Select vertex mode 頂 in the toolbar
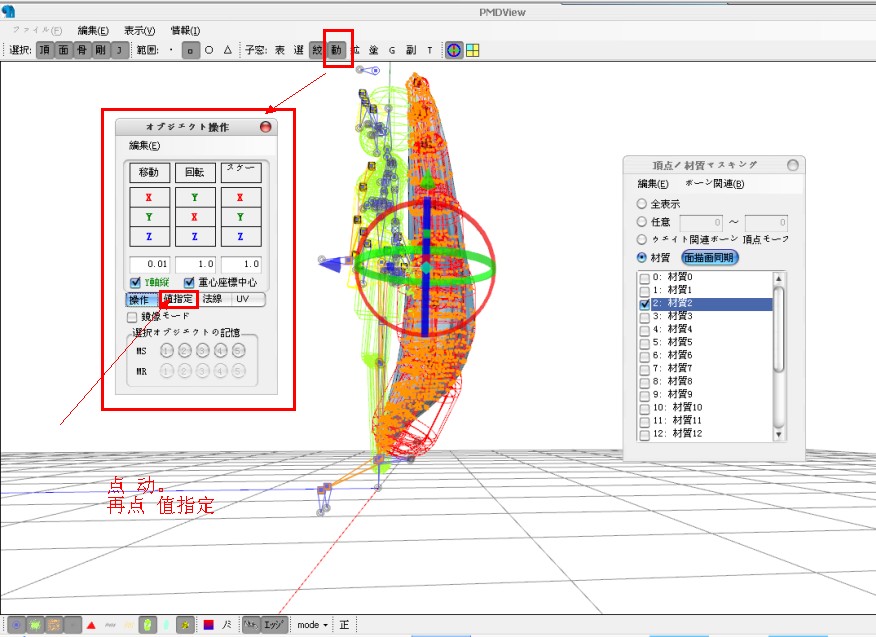876x637 pixels. 45,50
